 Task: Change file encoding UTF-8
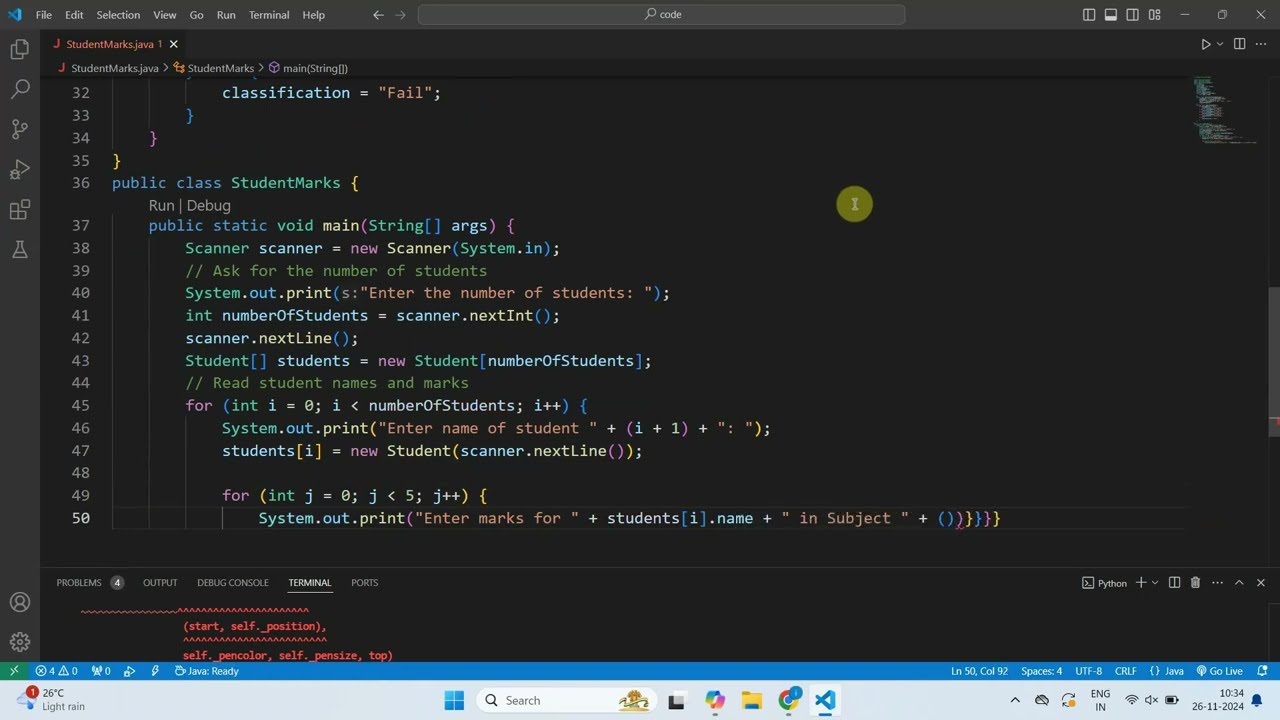(x=1088, y=671)
